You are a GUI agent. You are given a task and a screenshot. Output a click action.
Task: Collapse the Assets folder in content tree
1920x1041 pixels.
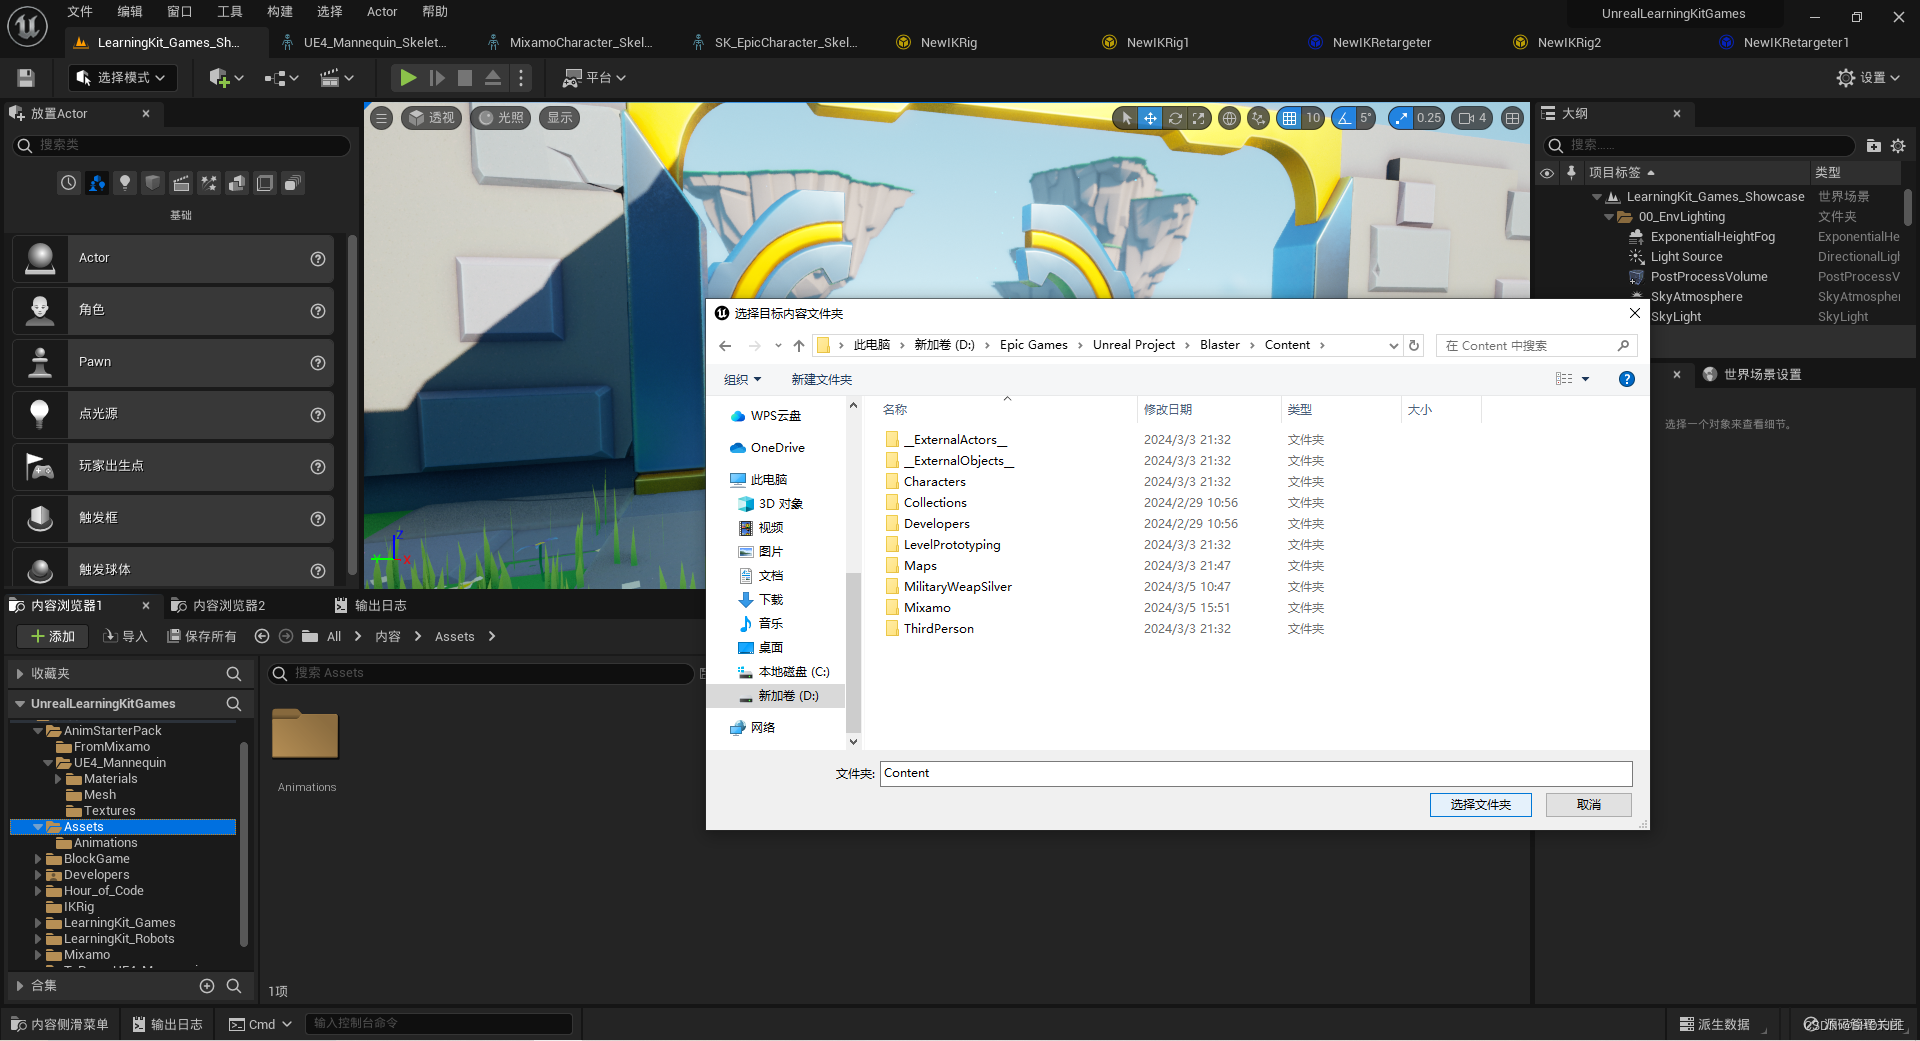38,827
